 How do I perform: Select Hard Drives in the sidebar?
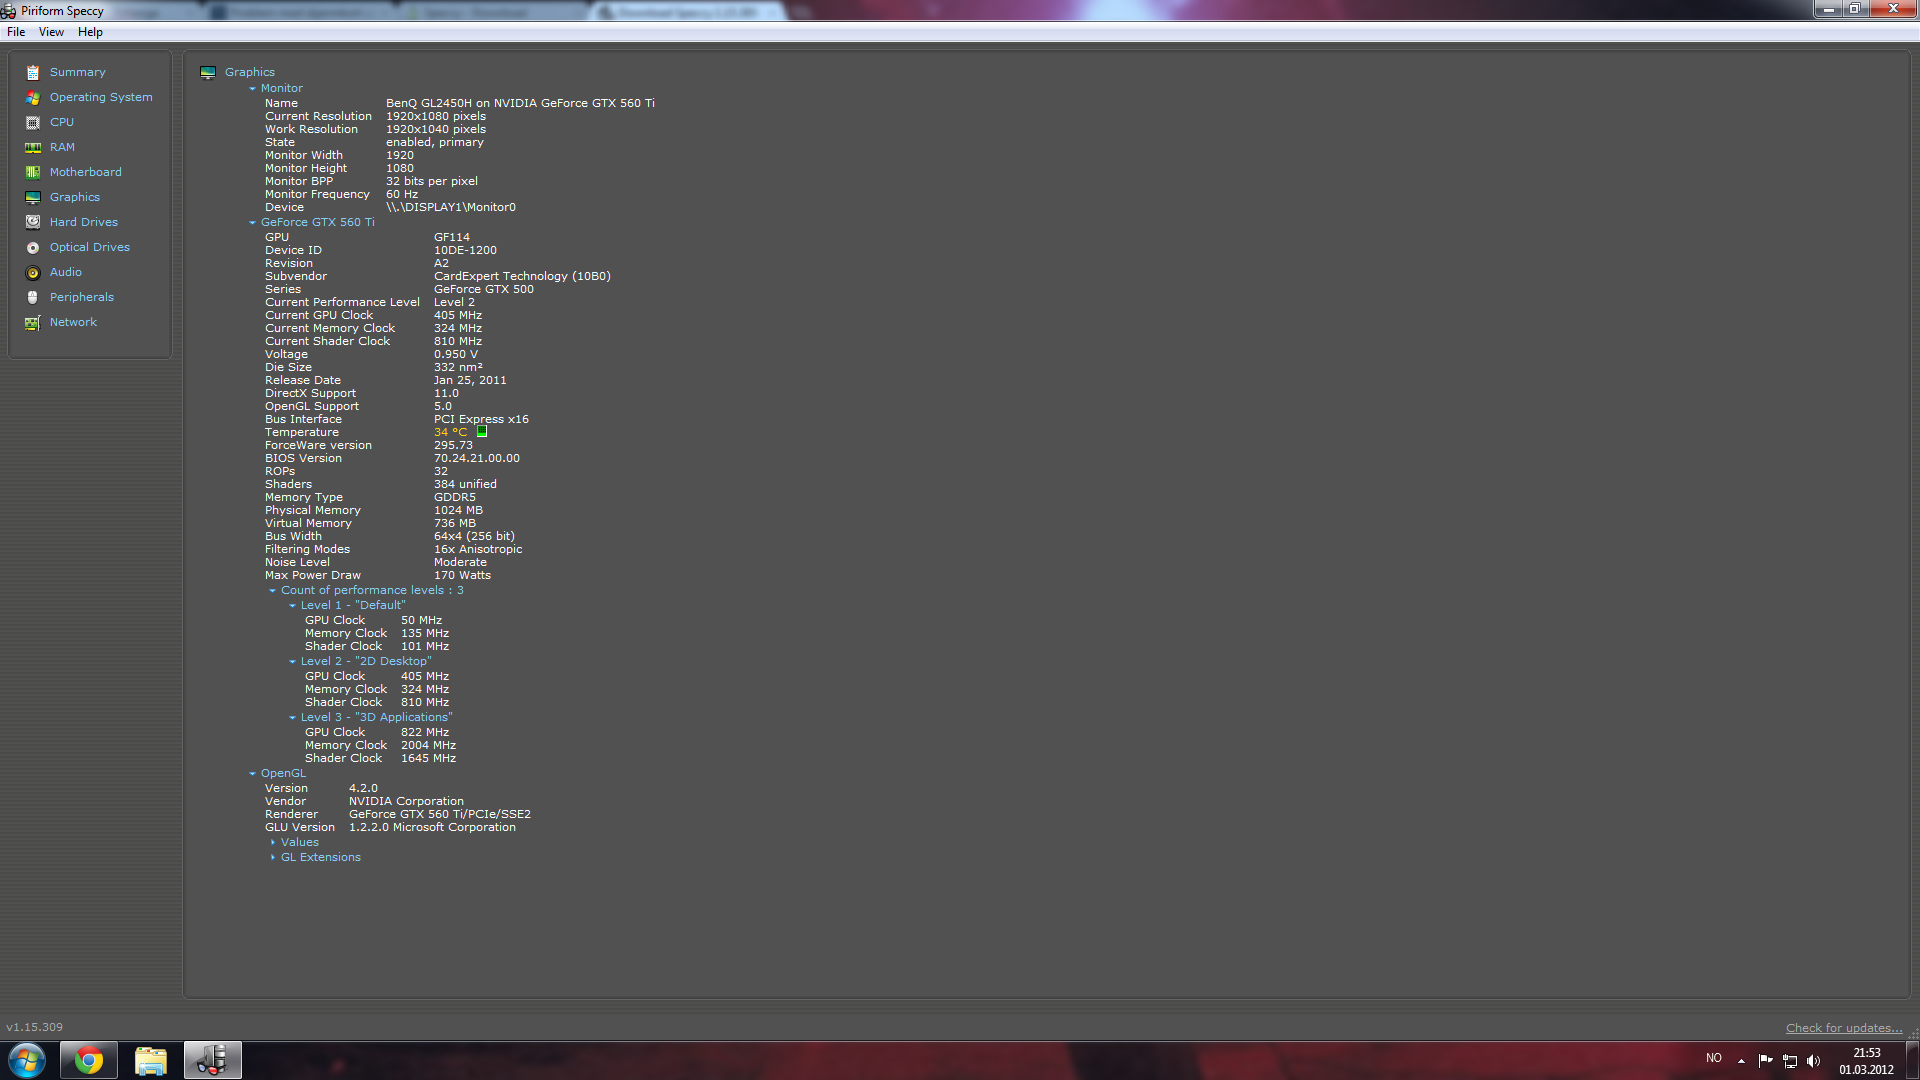click(x=84, y=222)
